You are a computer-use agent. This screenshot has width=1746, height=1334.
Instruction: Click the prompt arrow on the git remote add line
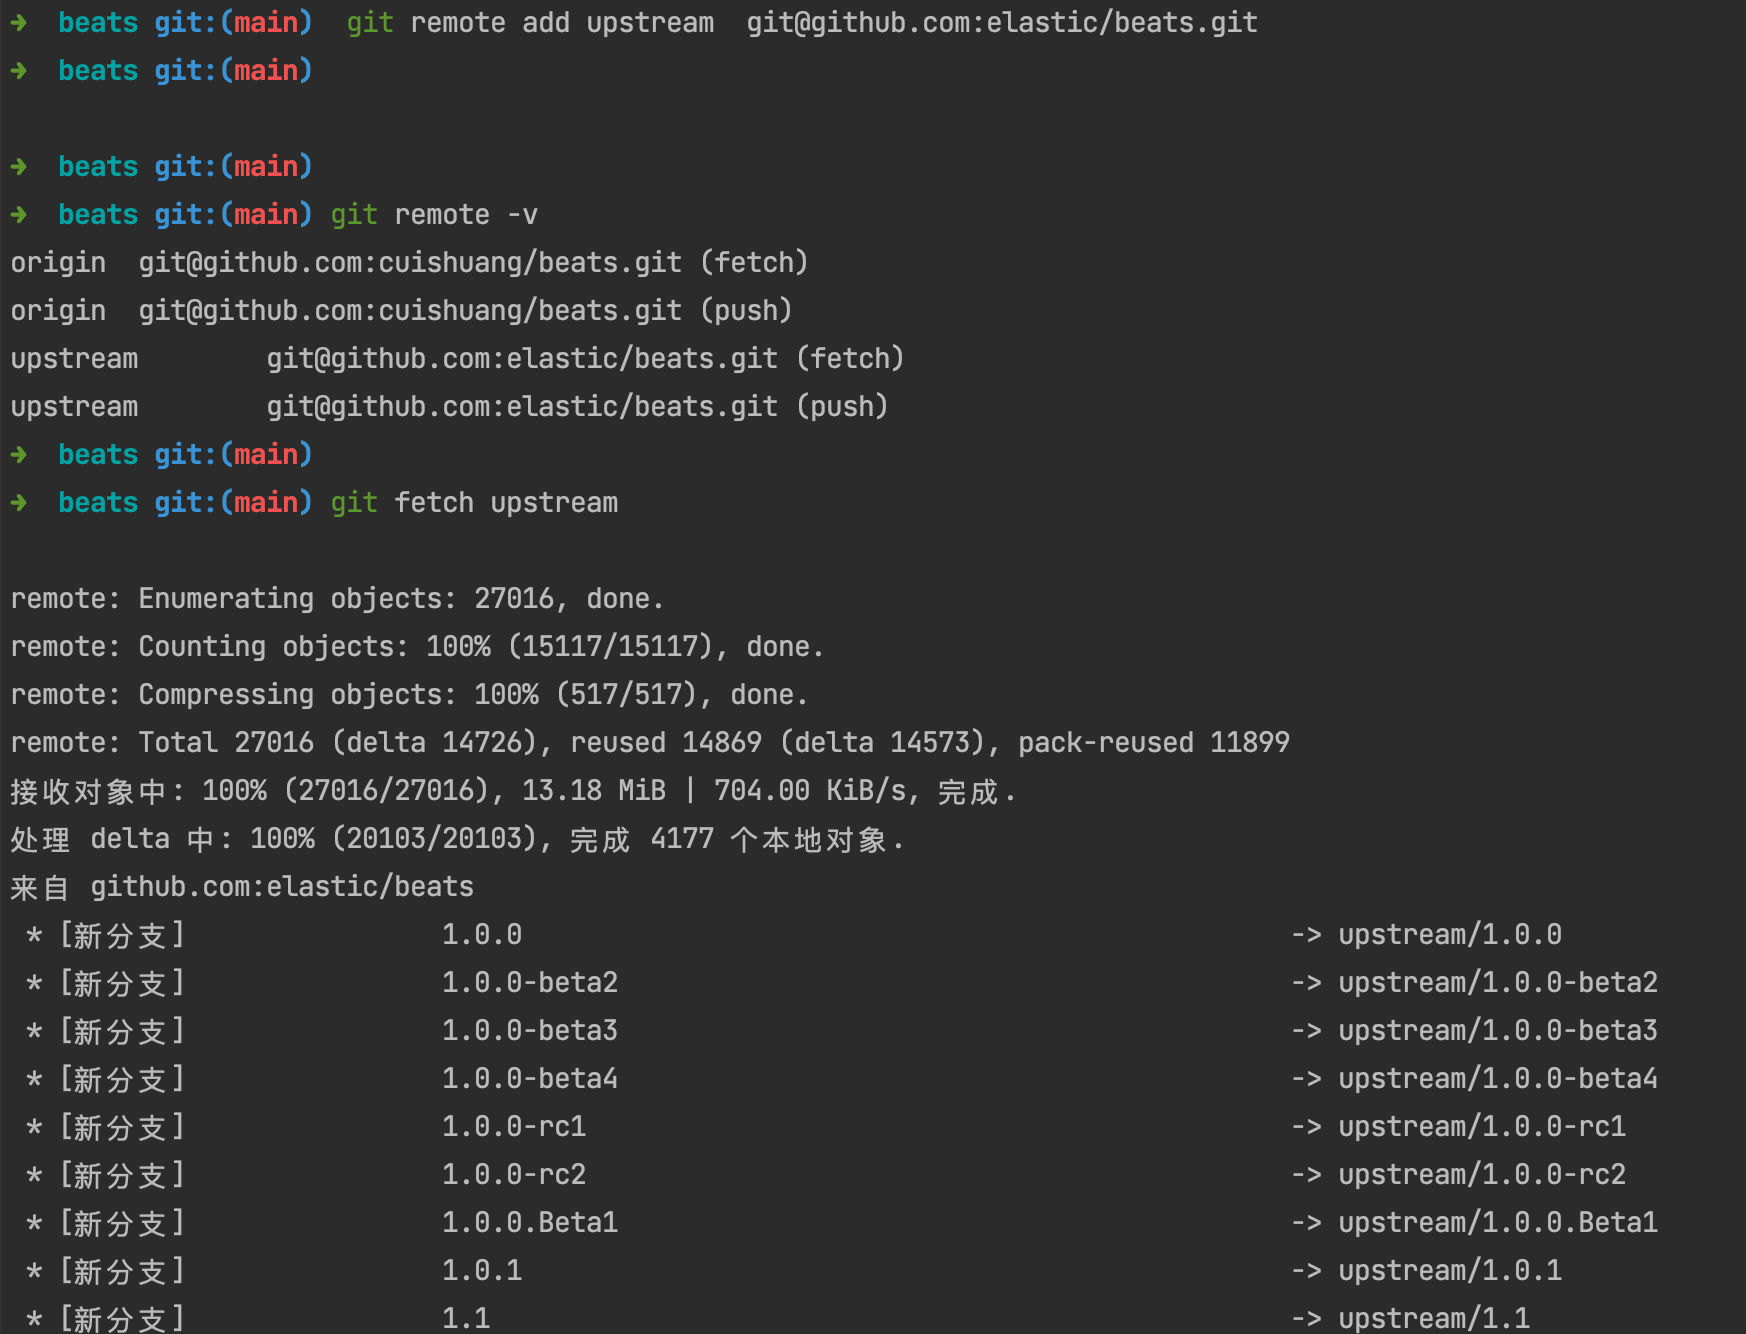[19, 23]
